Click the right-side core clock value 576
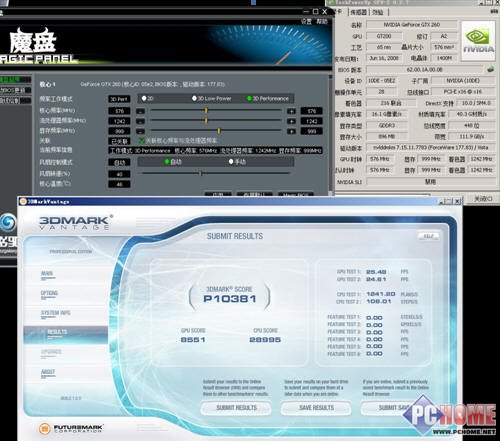 312,111
